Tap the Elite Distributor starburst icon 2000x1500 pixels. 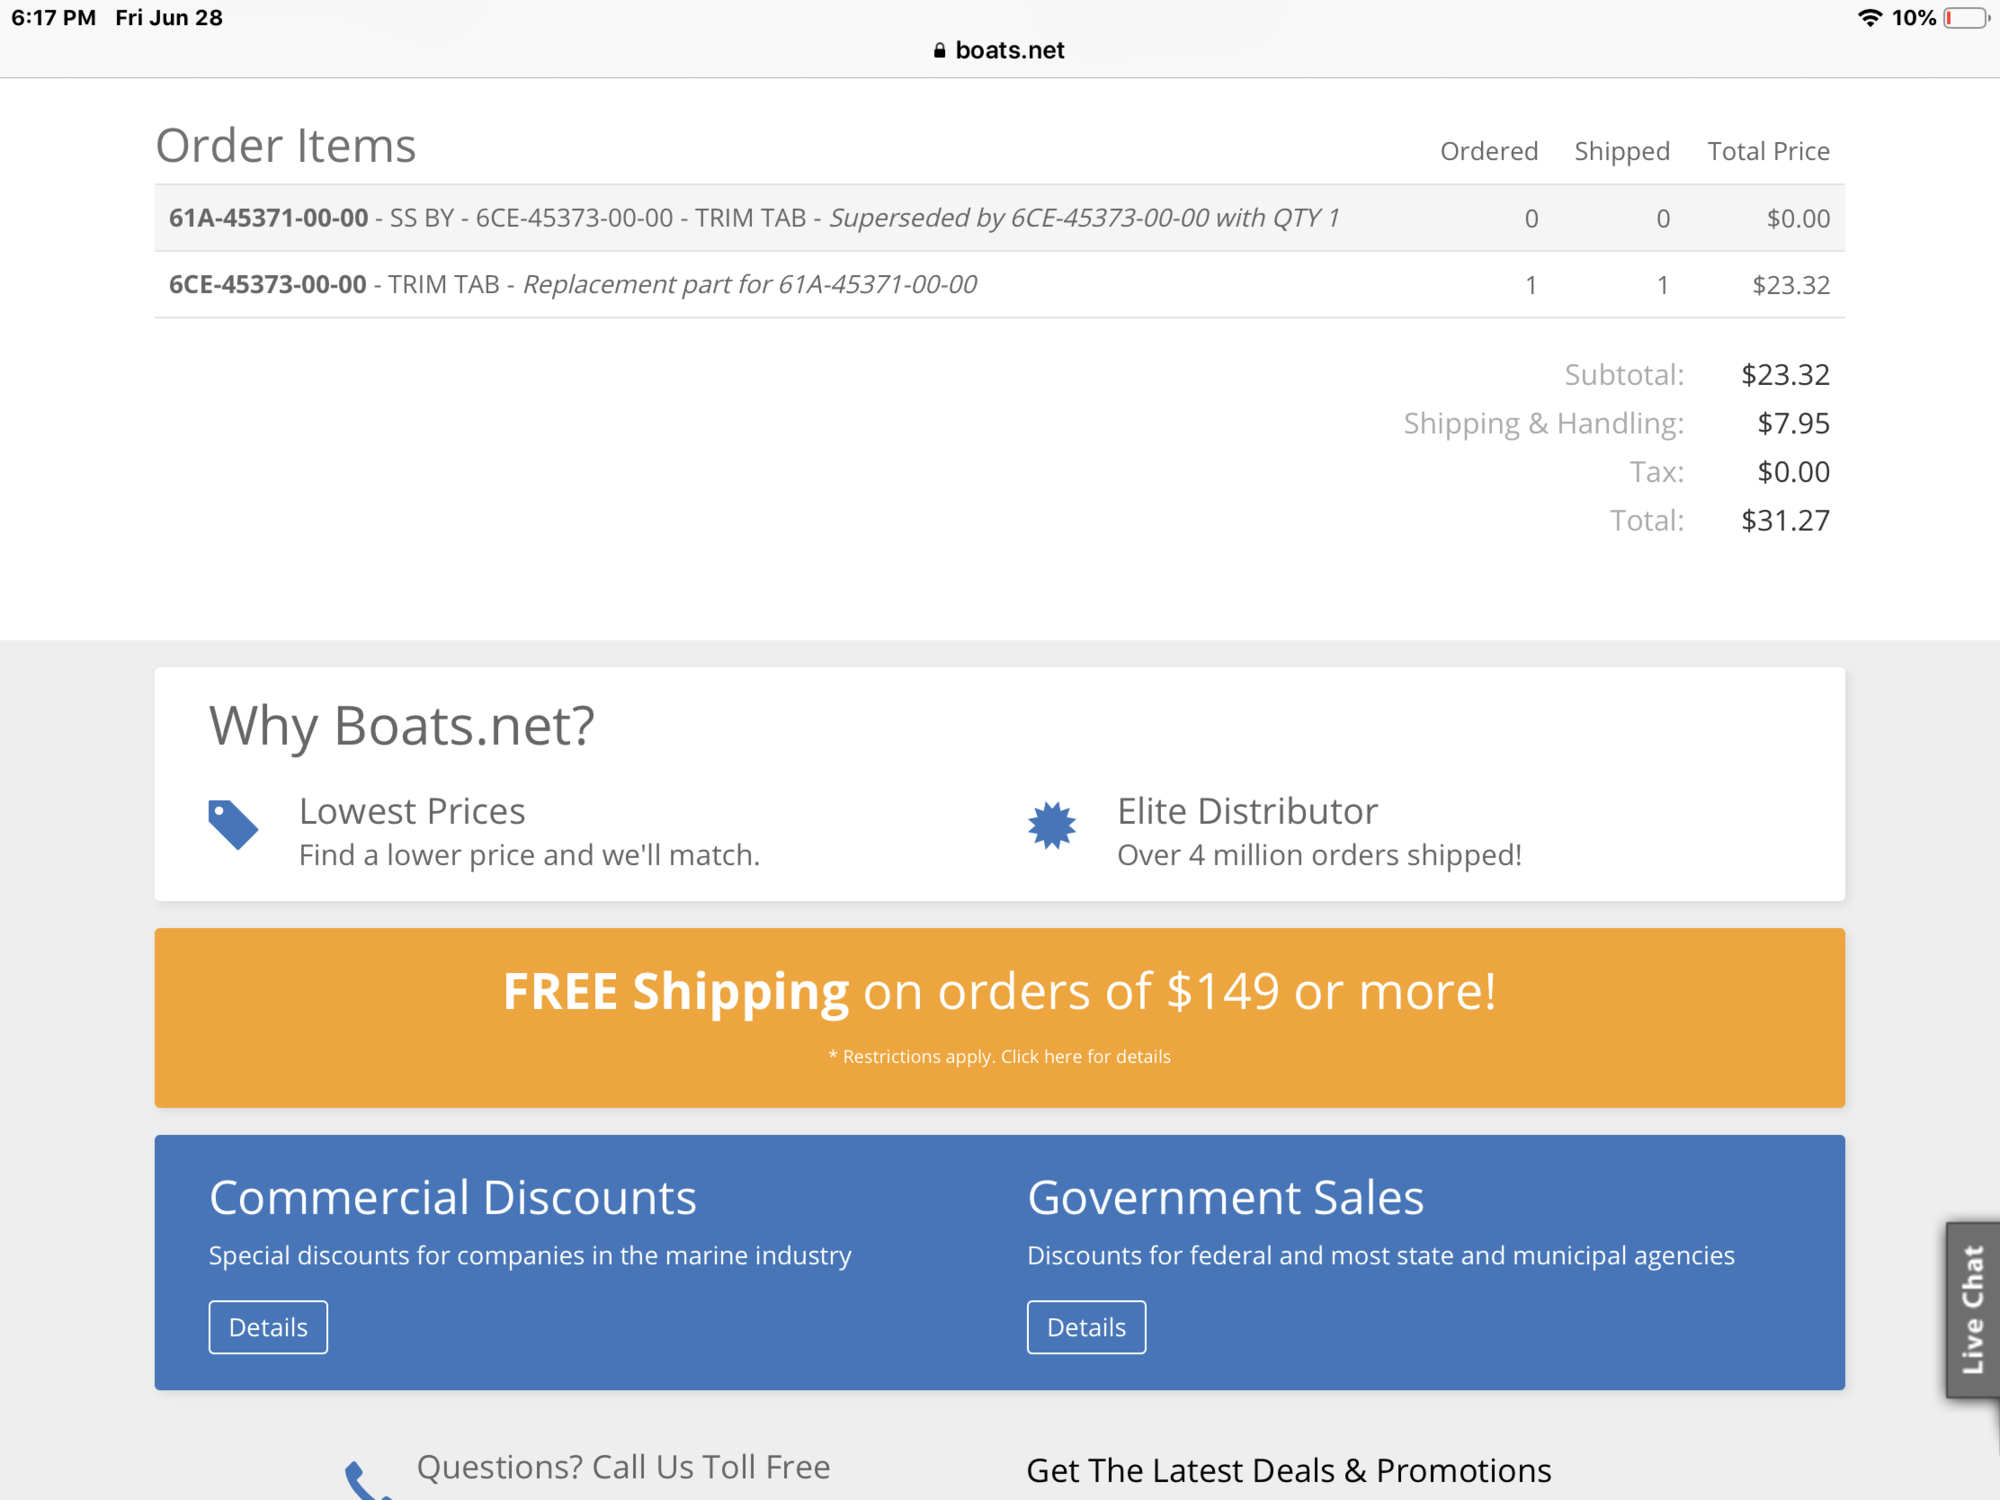coord(1052,825)
